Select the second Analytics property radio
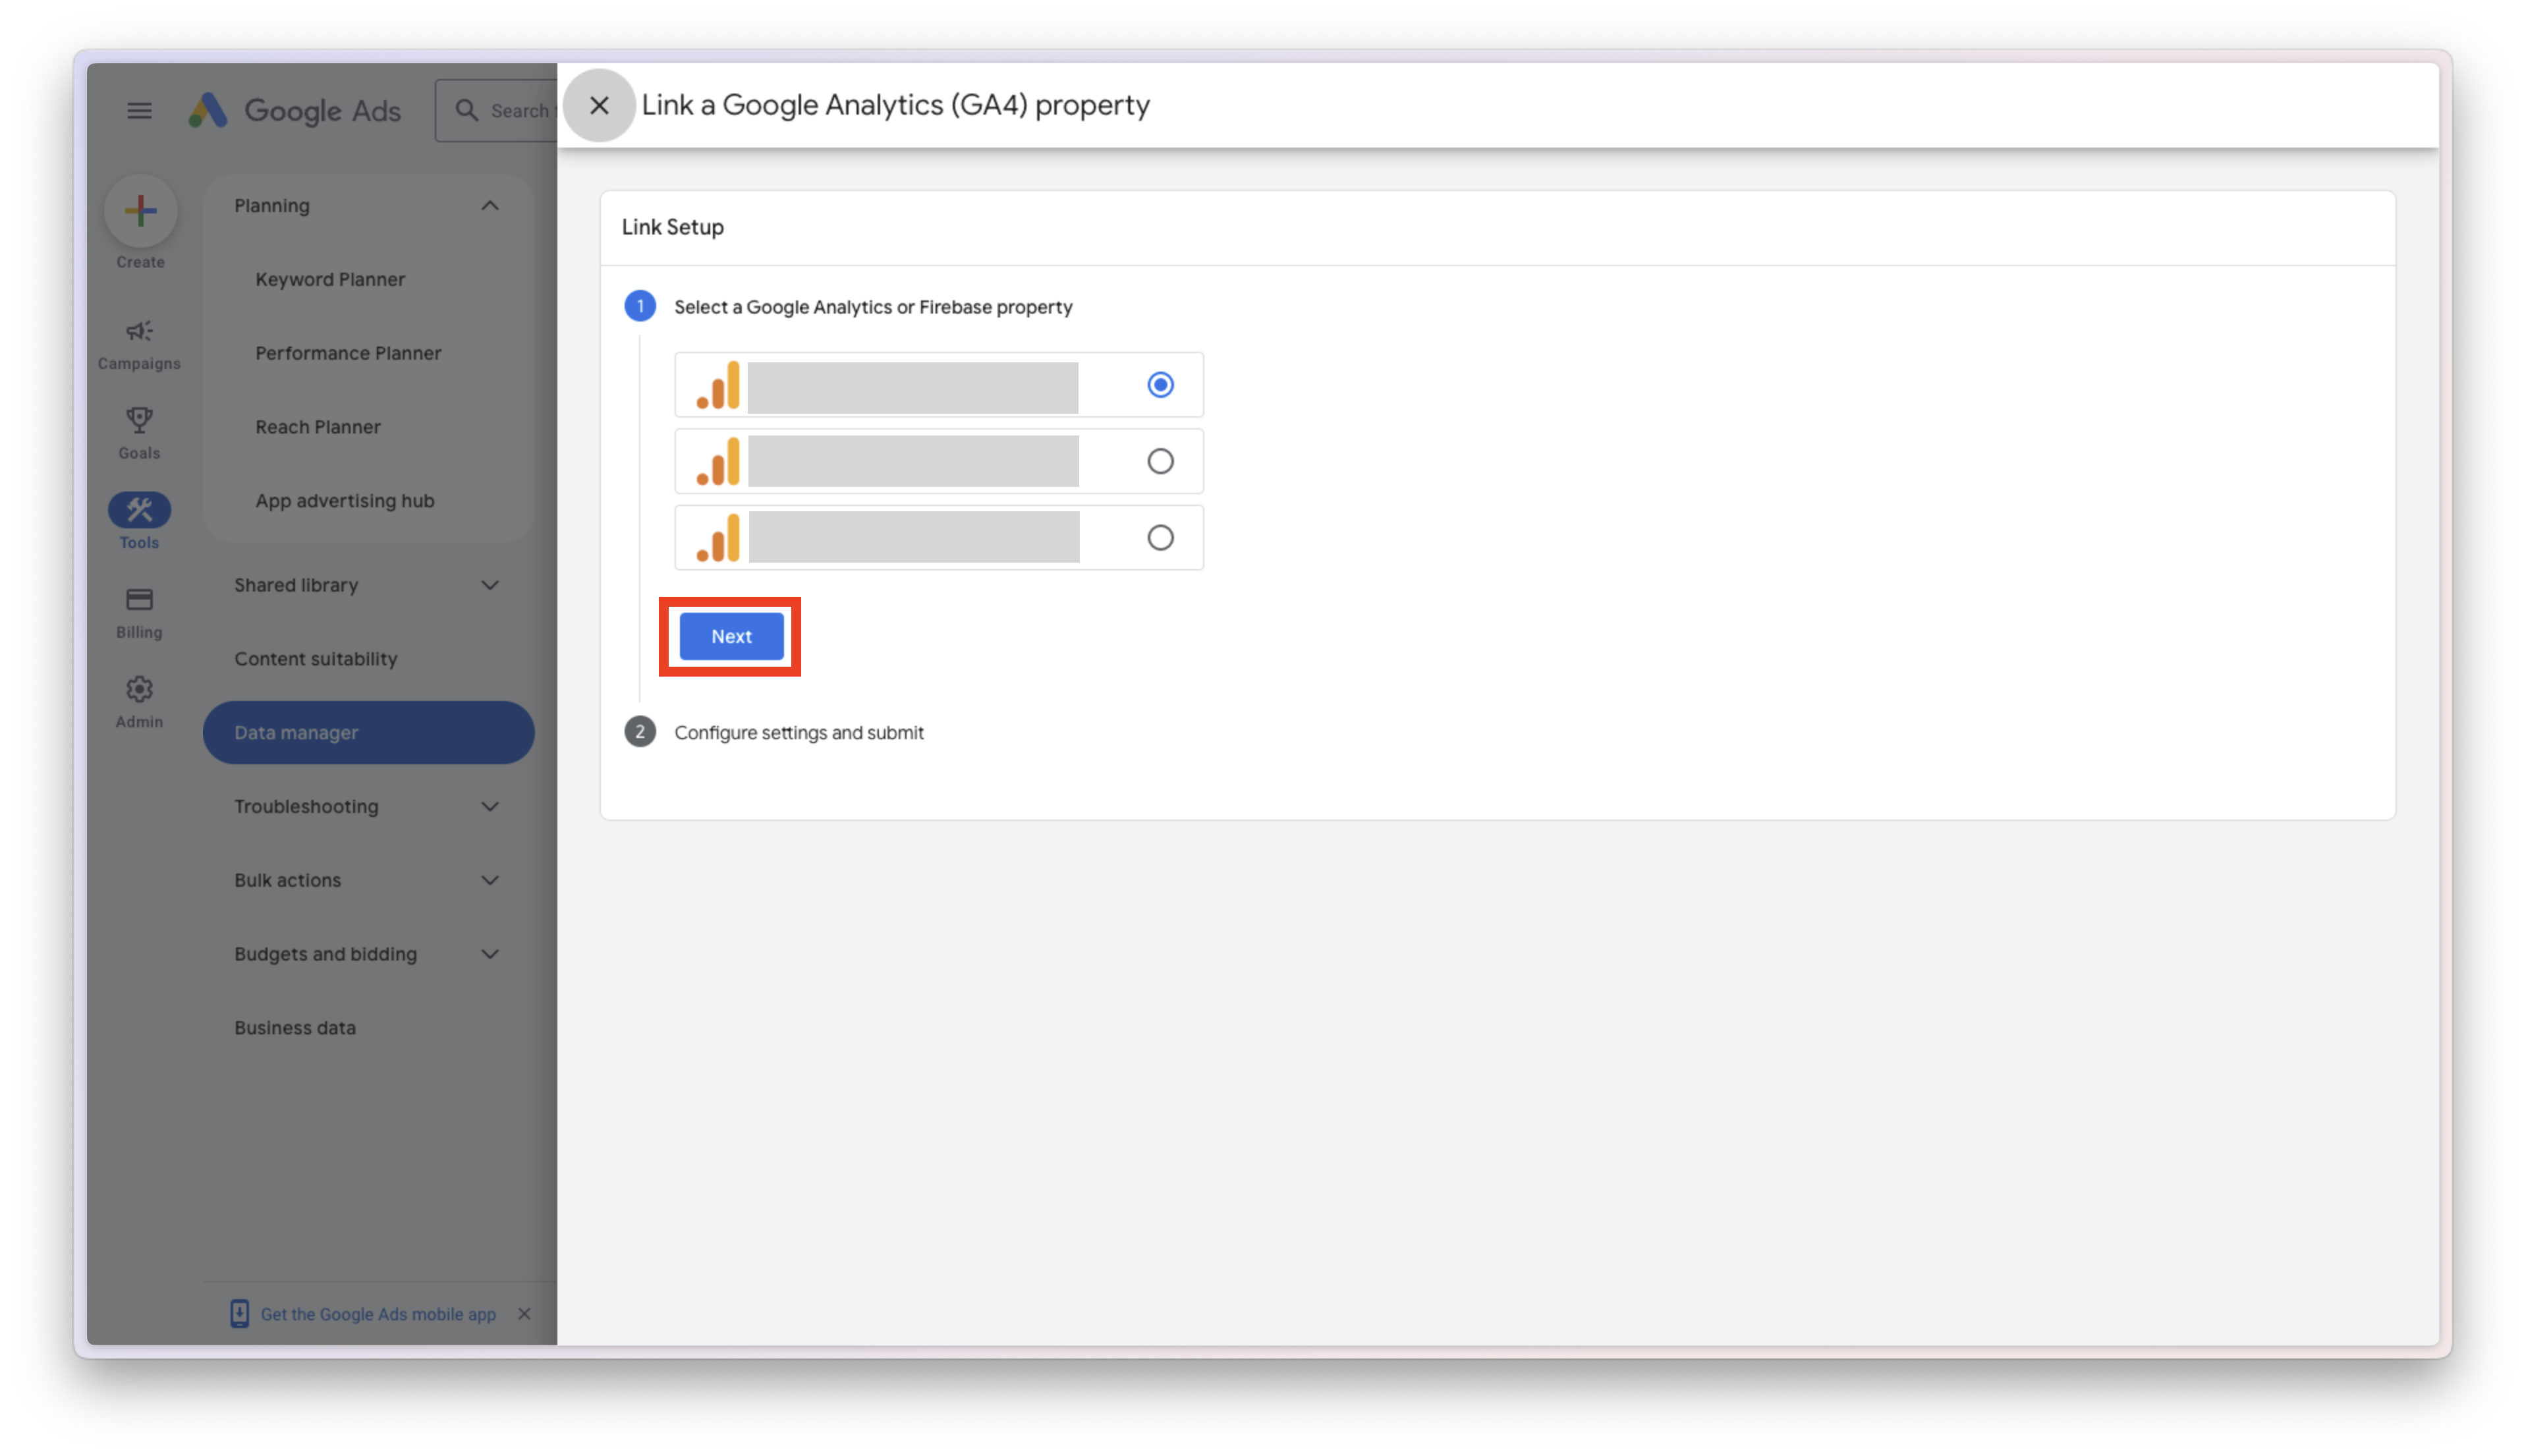 [x=1160, y=461]
